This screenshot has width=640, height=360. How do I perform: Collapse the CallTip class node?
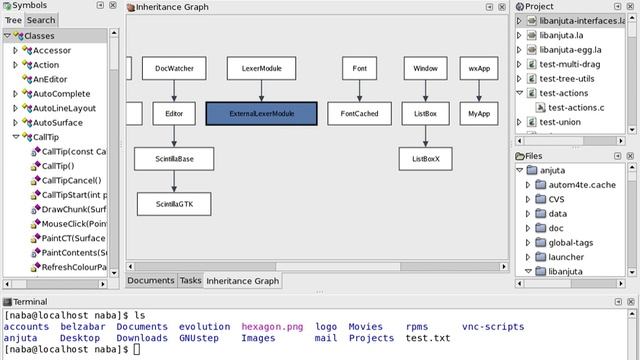pyautogui.click(x=16, y=137)
